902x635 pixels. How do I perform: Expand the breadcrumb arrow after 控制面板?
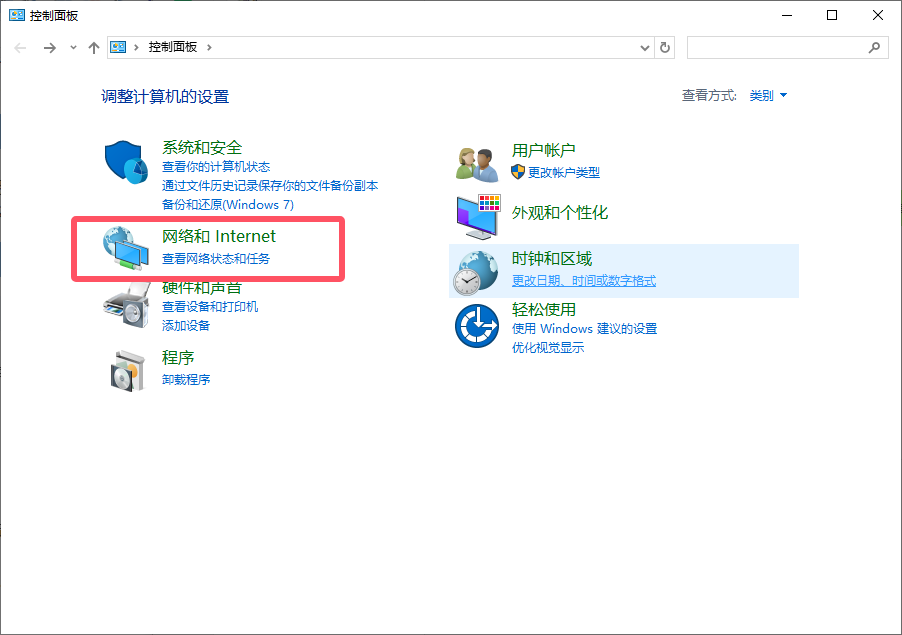coord(209,47)
